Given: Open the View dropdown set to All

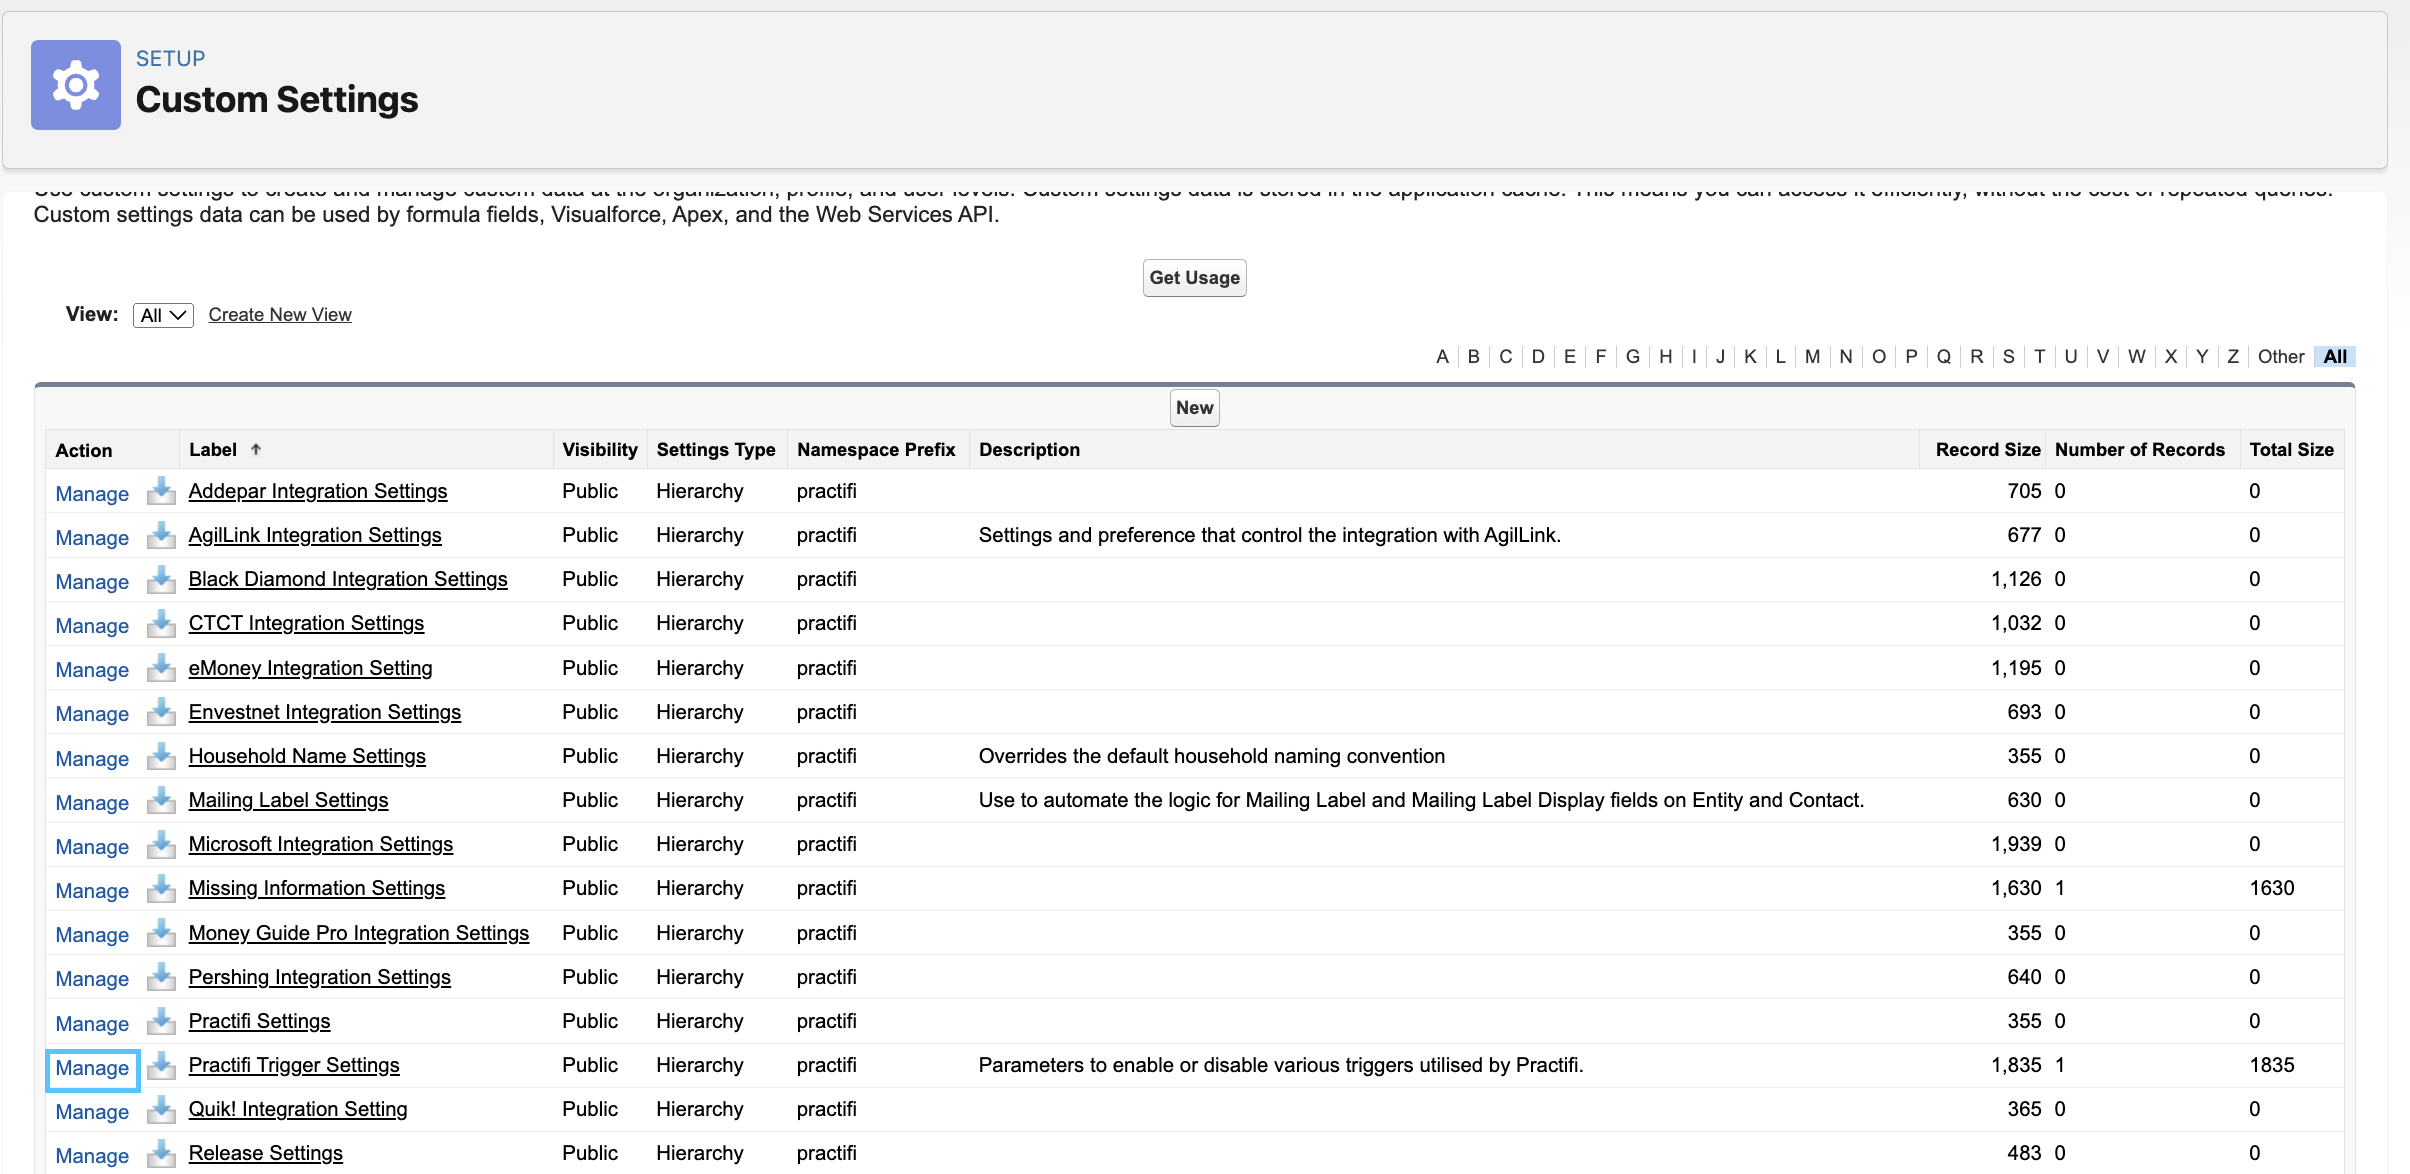Looking at the screenshot, I should click(163, 315).
